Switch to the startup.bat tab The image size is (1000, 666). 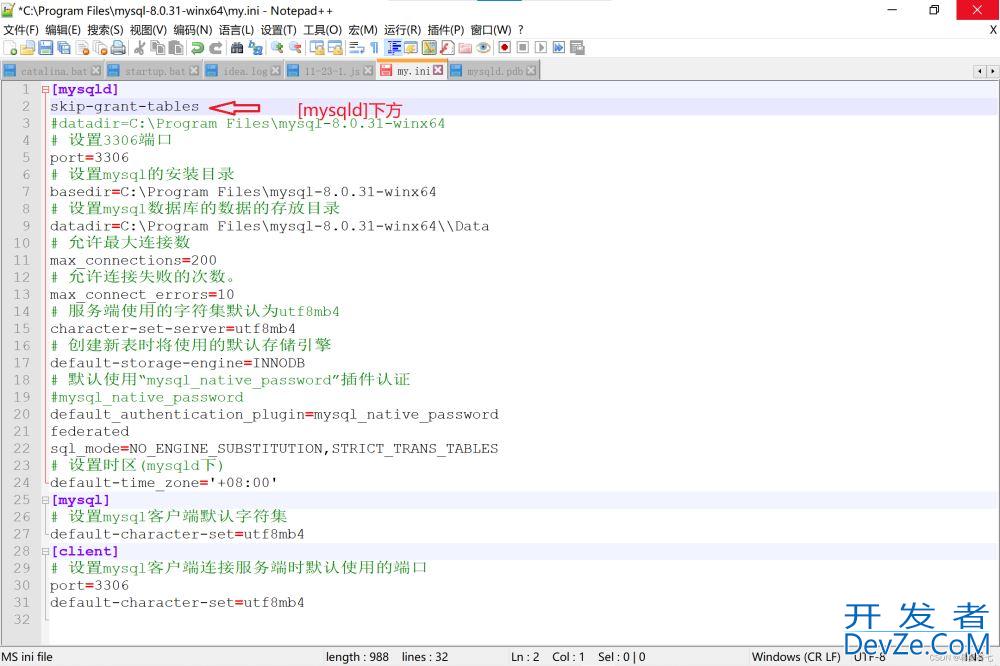point(153,71)
